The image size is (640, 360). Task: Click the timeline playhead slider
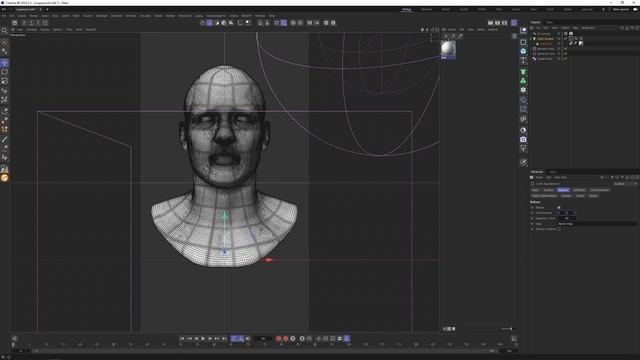coord(13,345)
